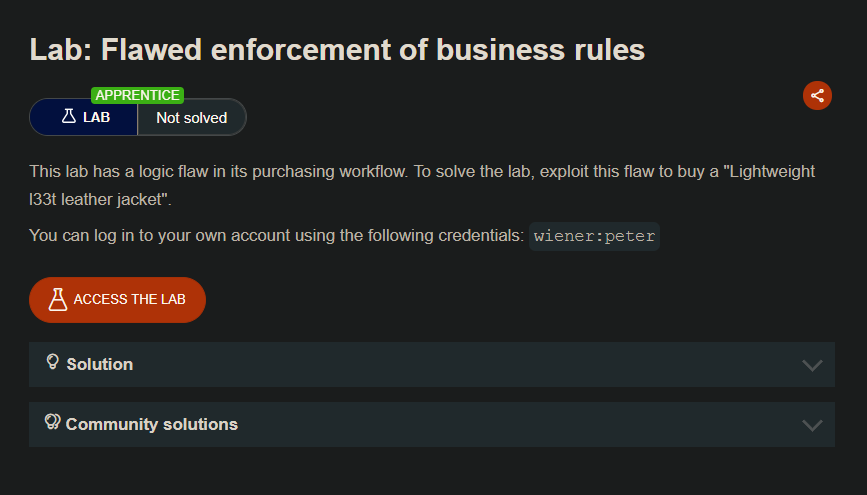Open Community solutions by its title

point(151,424)
